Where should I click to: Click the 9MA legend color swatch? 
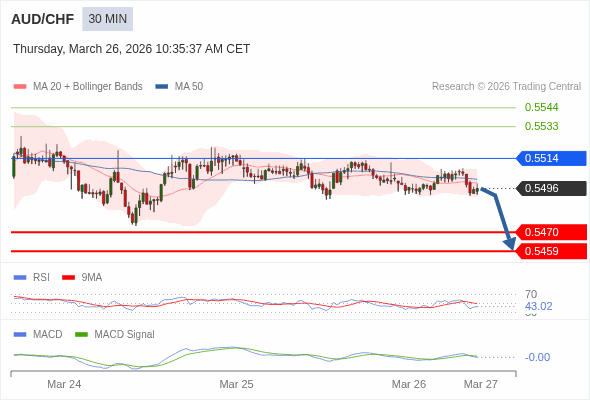(x=68, y=278)
